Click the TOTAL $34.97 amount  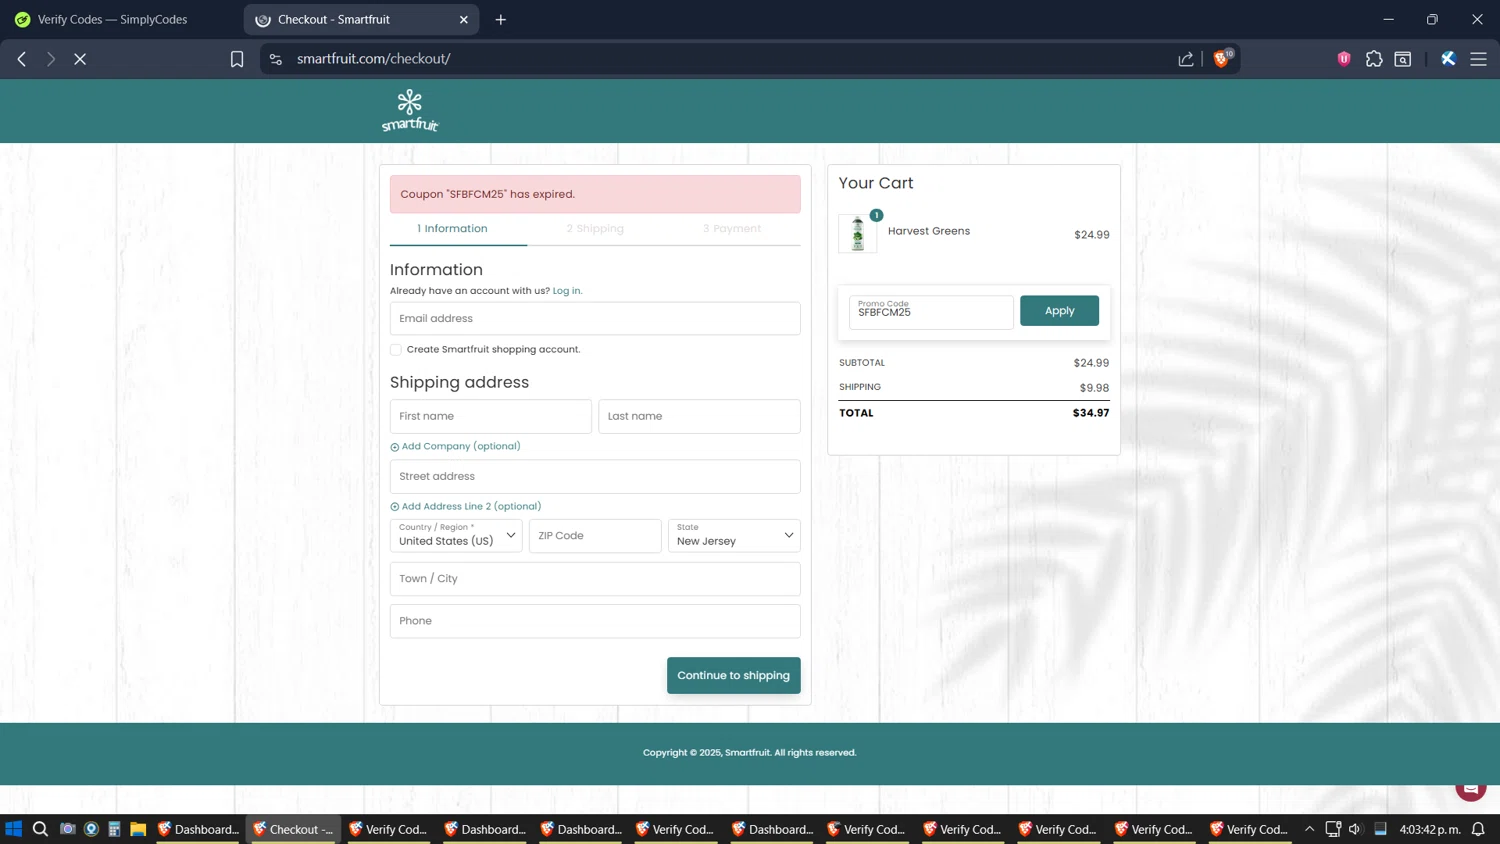[x=1091, y=413]
